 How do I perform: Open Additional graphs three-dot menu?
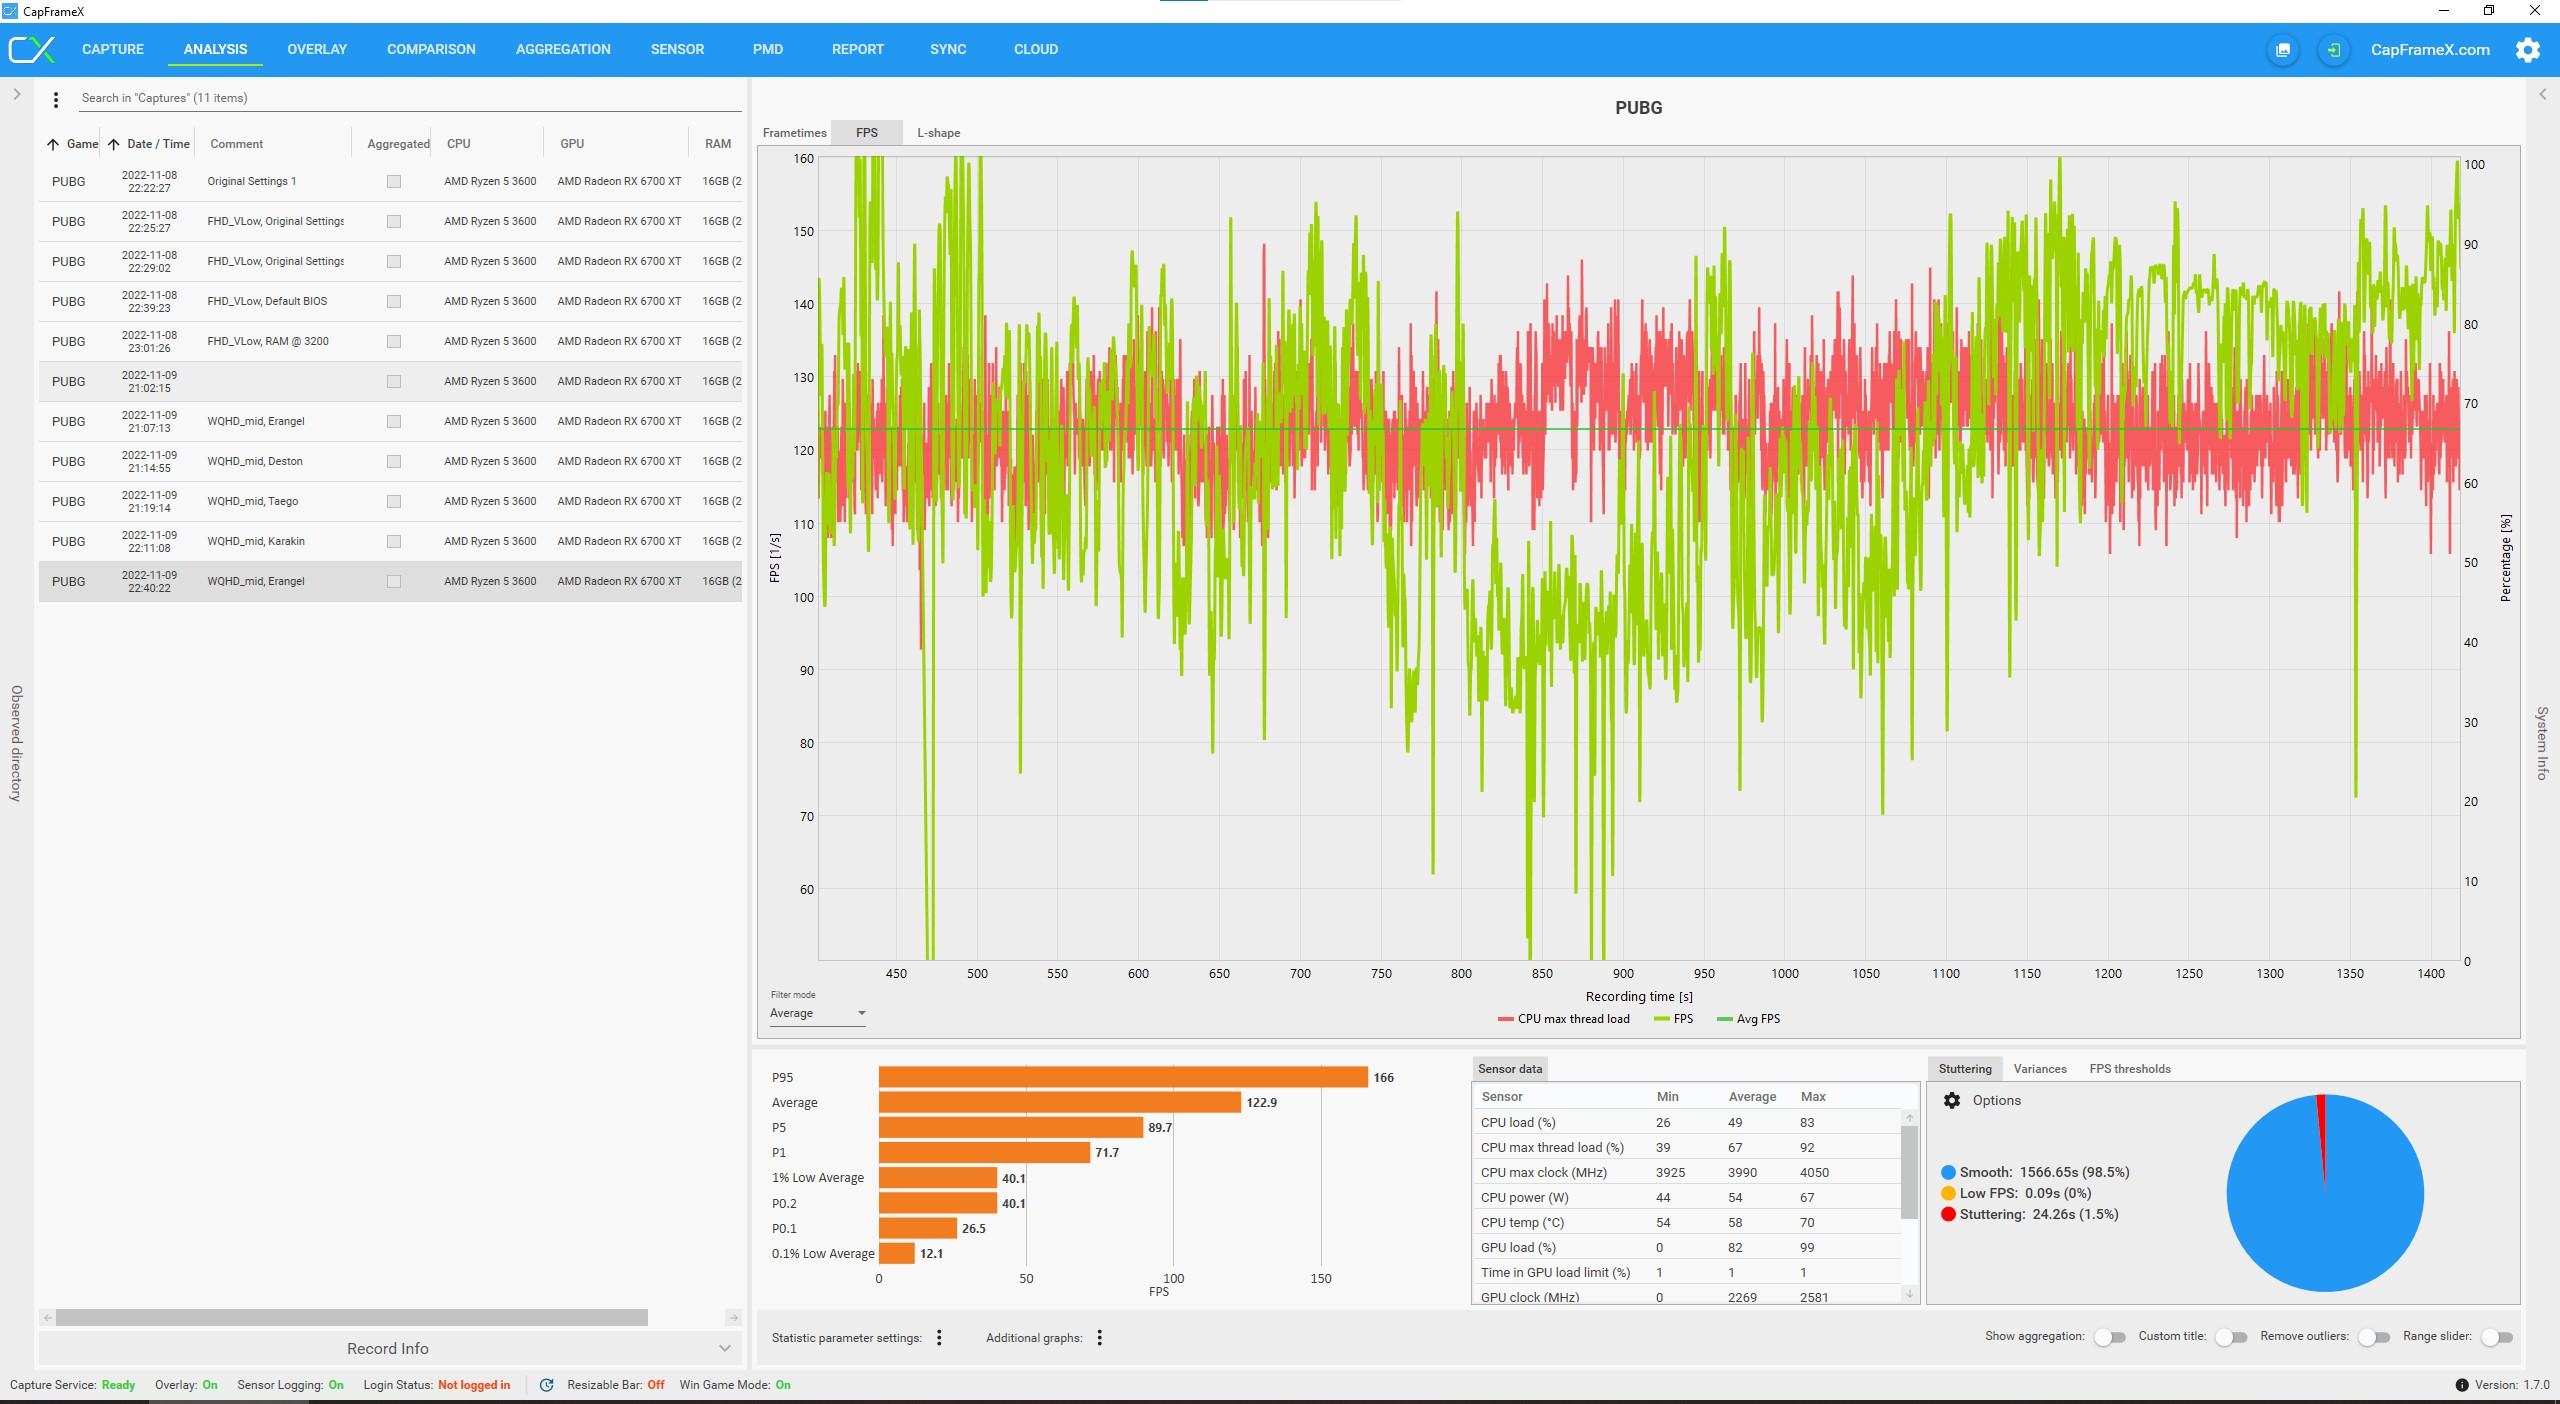click(x=1099, y=1338)
